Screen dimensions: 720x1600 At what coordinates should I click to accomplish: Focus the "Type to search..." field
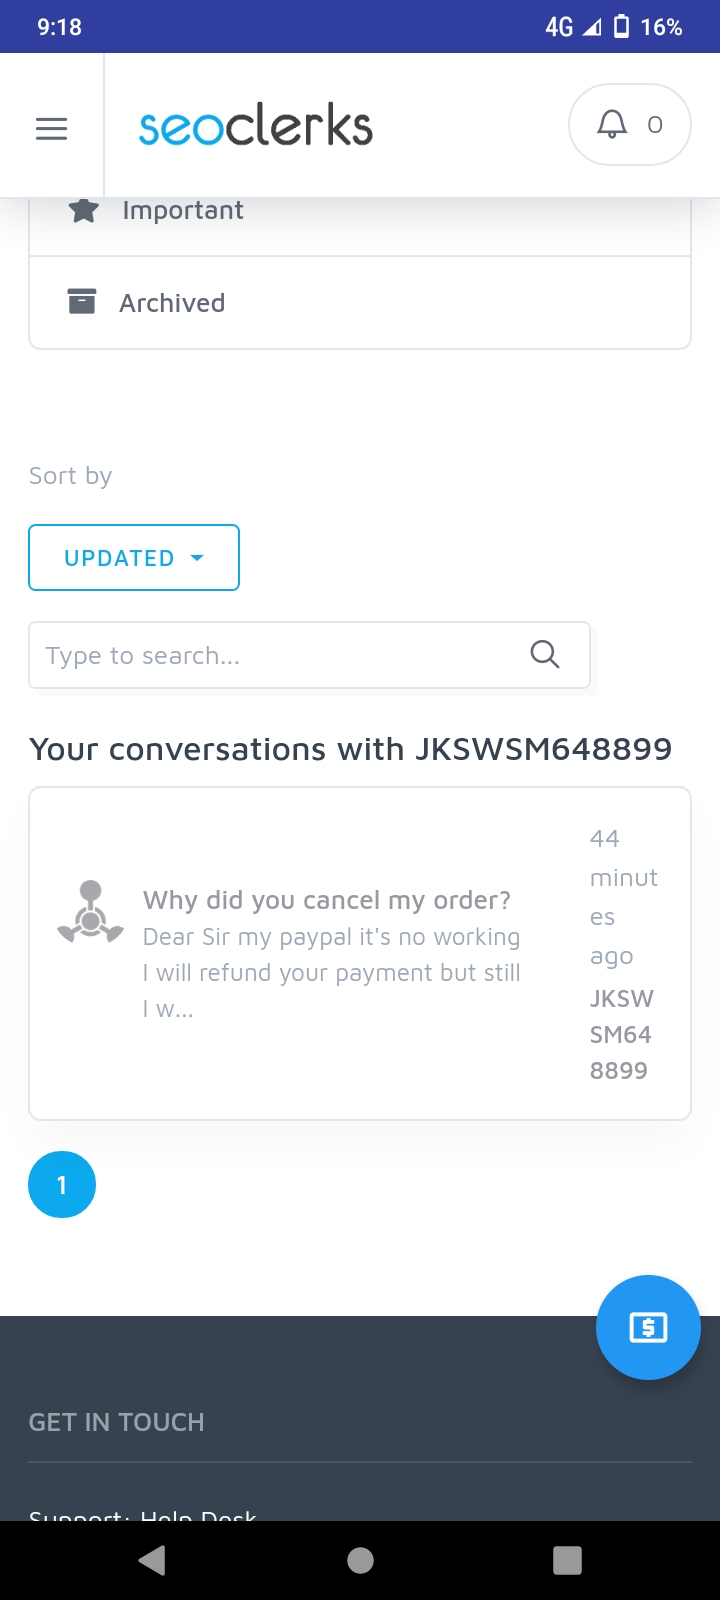point(280,656)
